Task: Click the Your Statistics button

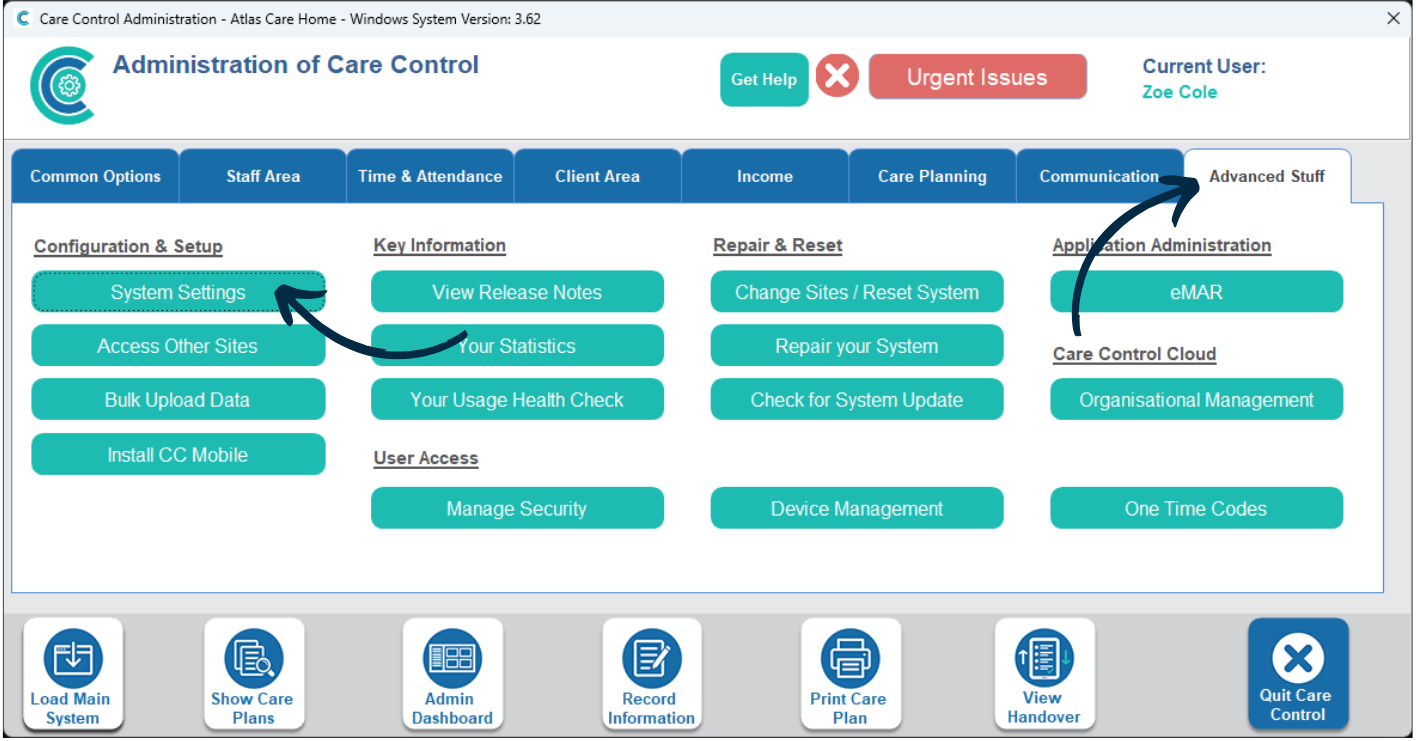Action: [517, 346]
